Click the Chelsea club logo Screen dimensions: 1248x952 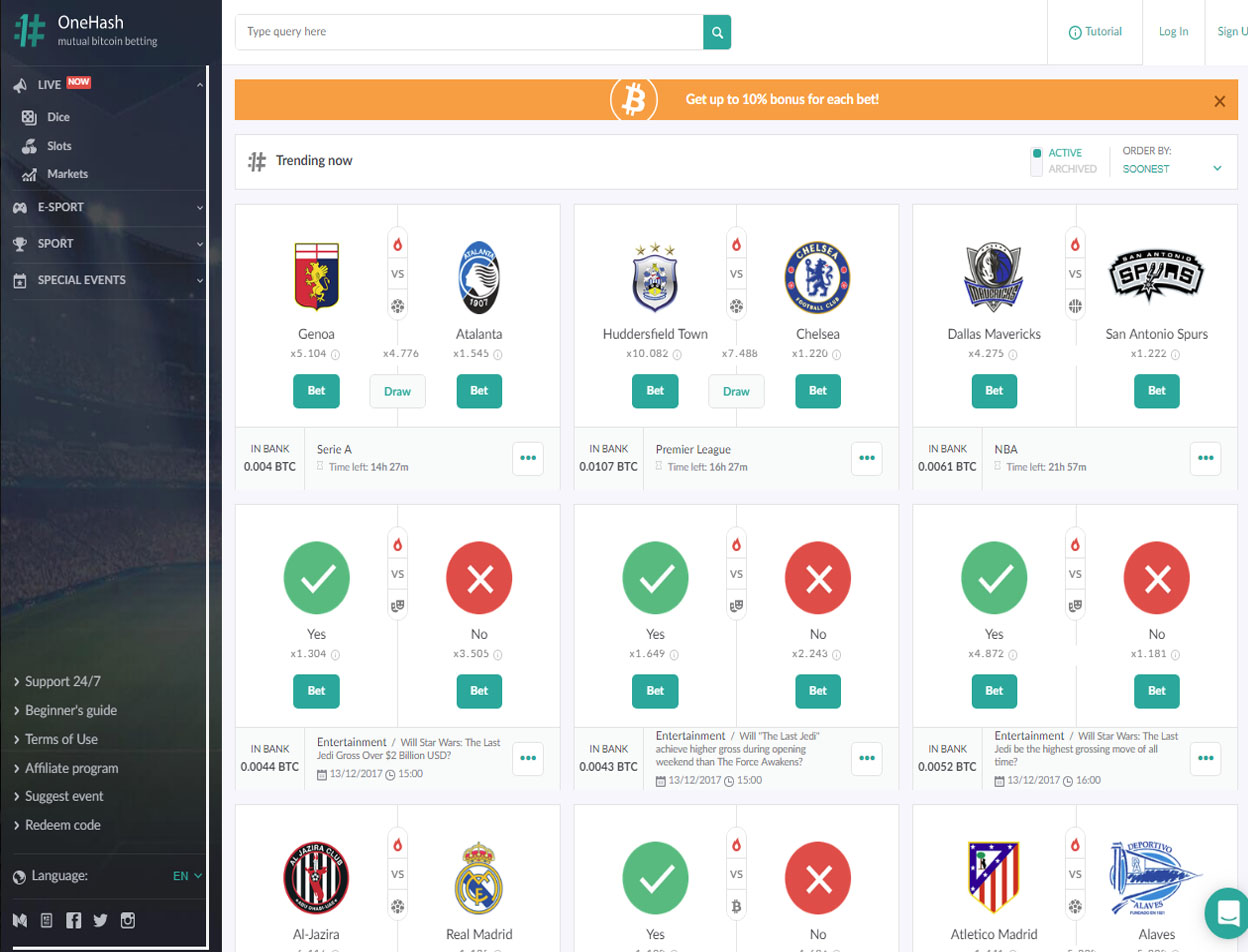(x=818, y=275)
